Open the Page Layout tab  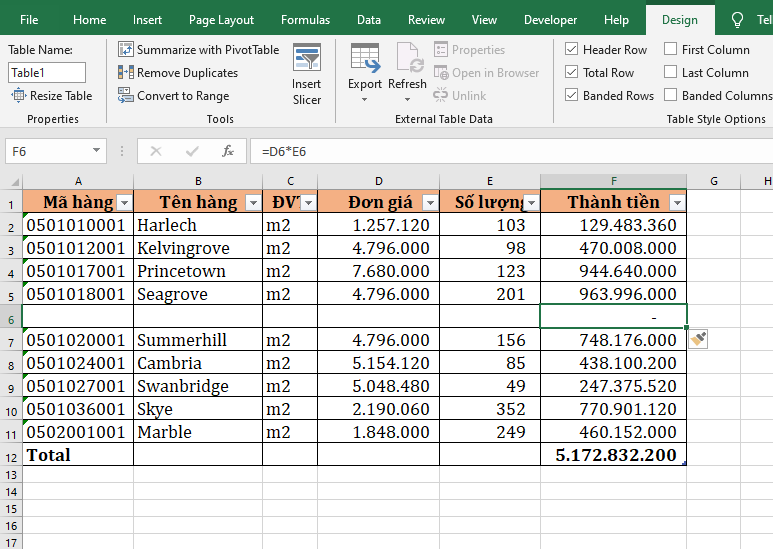pos(221,20)
